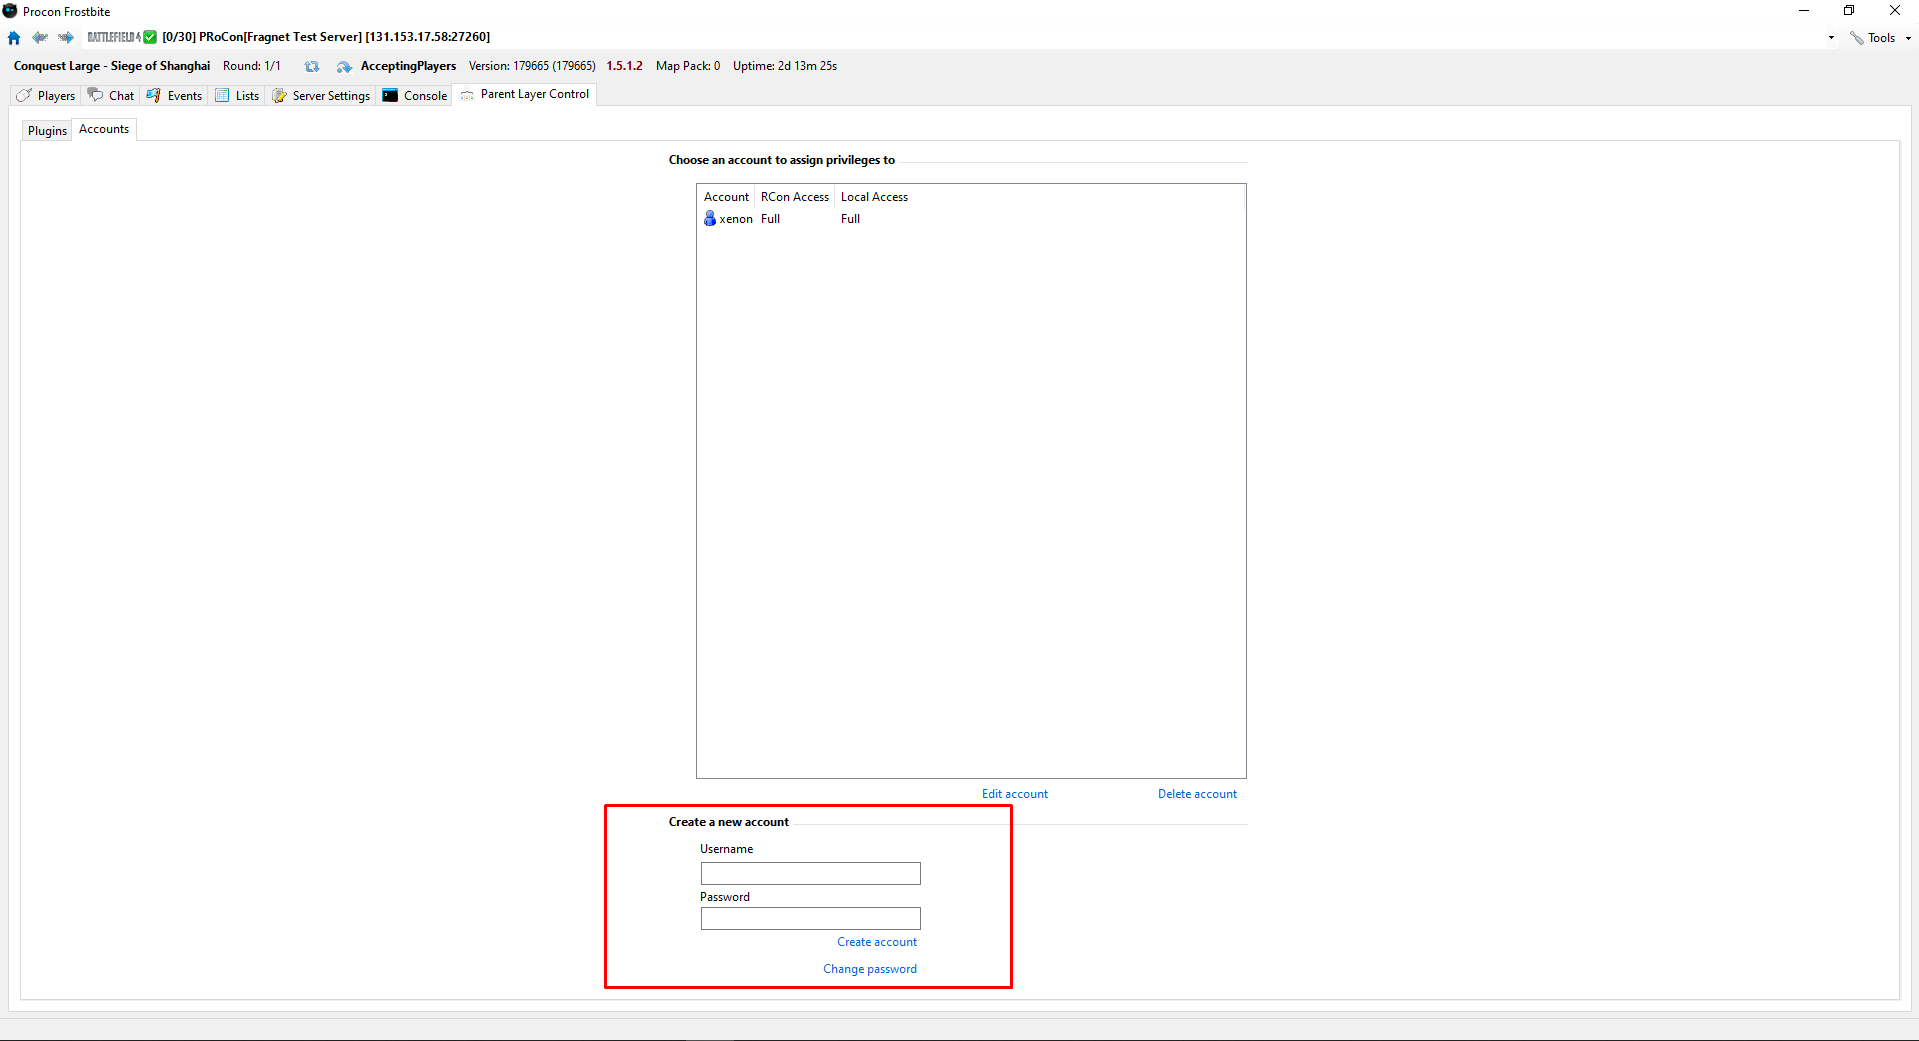The image size is (1919, 1041).
Task: Click the xenon user icon
Action: 710,219
